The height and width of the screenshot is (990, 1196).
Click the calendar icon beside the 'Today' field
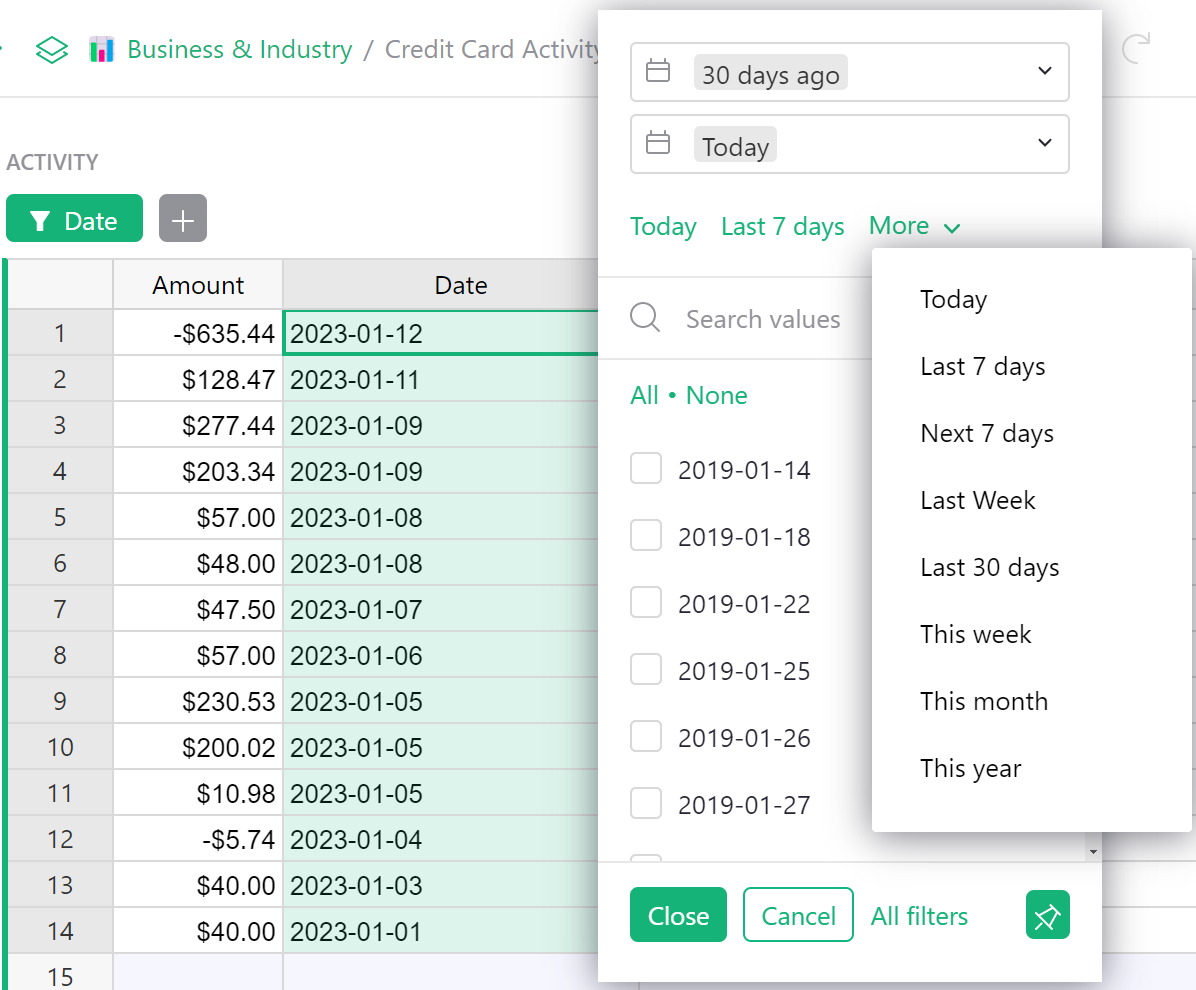(x=659, y=143)
